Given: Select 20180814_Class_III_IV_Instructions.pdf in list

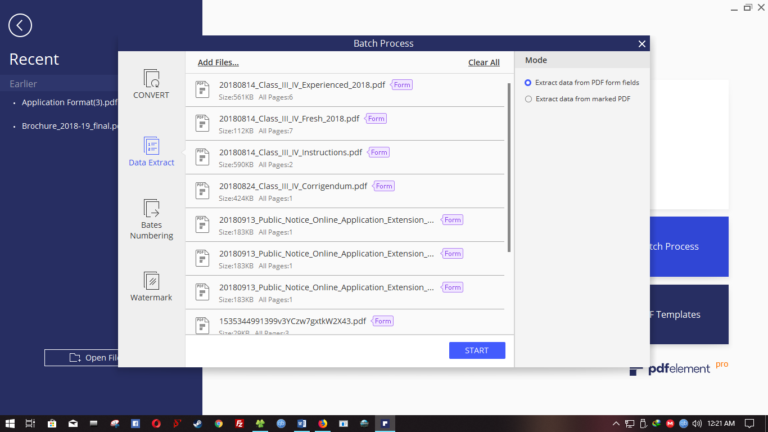Looking at the screenshot, I should [x=290, y=152].
